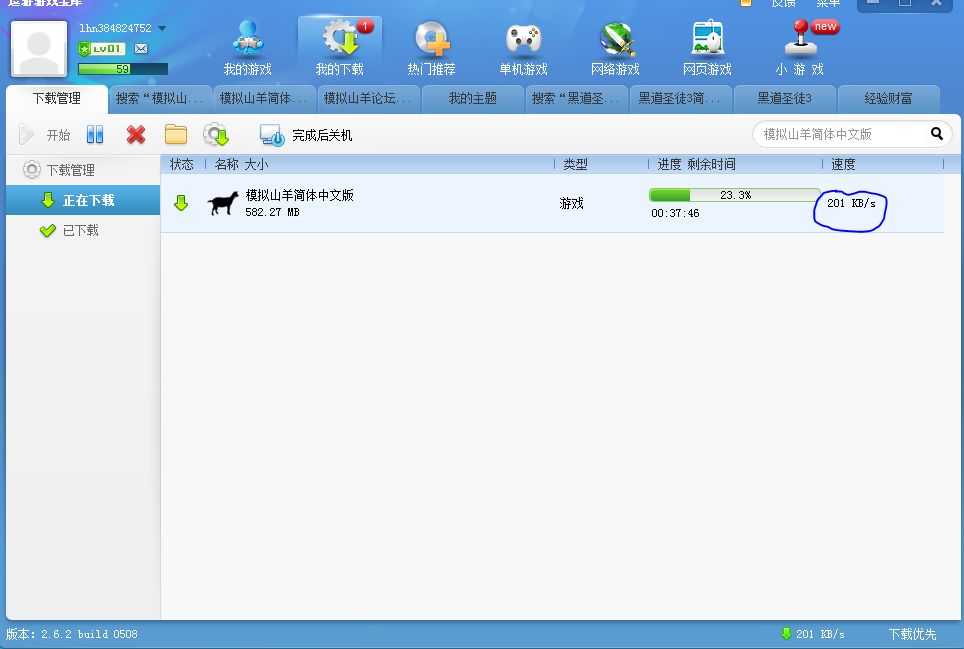Image resolution: width=964 pixels, height=649 pixels.
Task: Select 正在下载 in the sidebar
Action: pyautogui.click(x=83, y=200)
